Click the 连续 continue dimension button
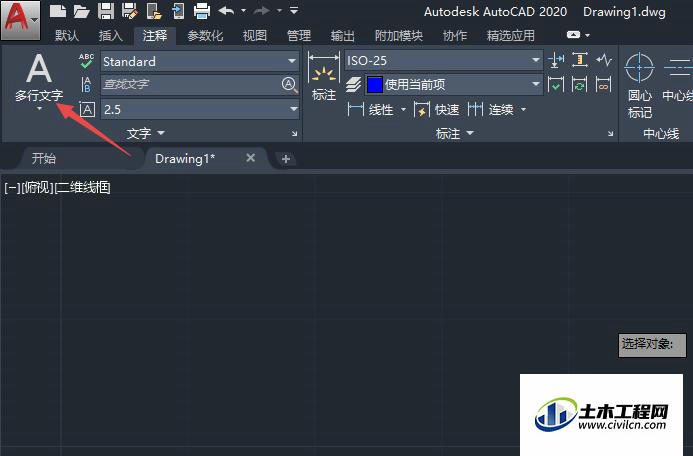Screen dimensions: 693x456 [x=491, y=110]
